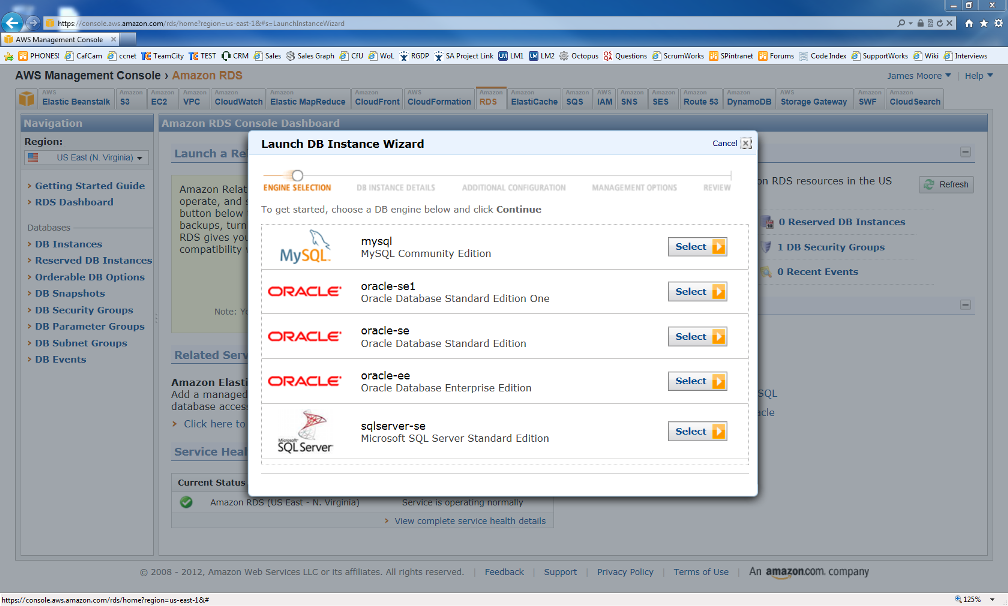The height and width of the screenshot is (606, 1008).
Task: Select the oracle-se1 engine
Action: [698, 292]
